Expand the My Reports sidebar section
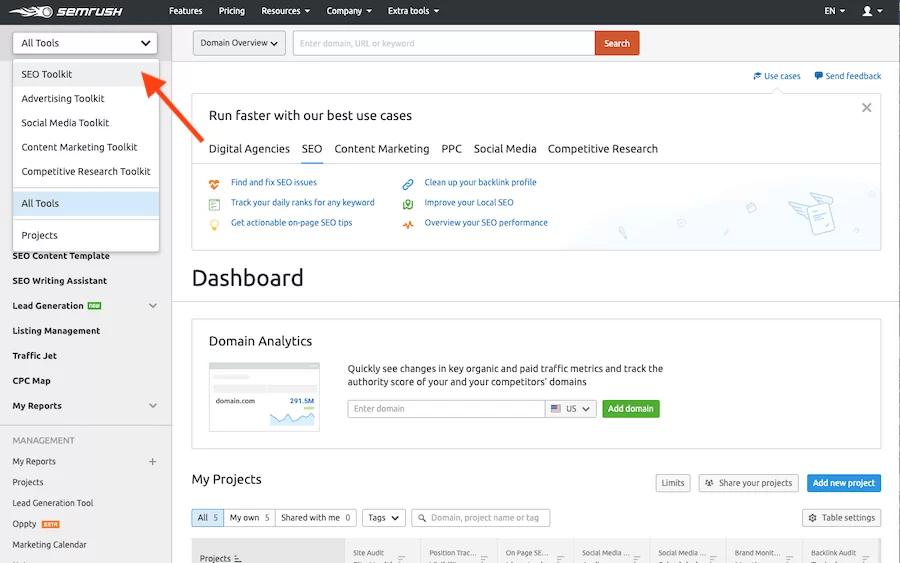This screenshot has width=900, height=563. pos(153,406)
